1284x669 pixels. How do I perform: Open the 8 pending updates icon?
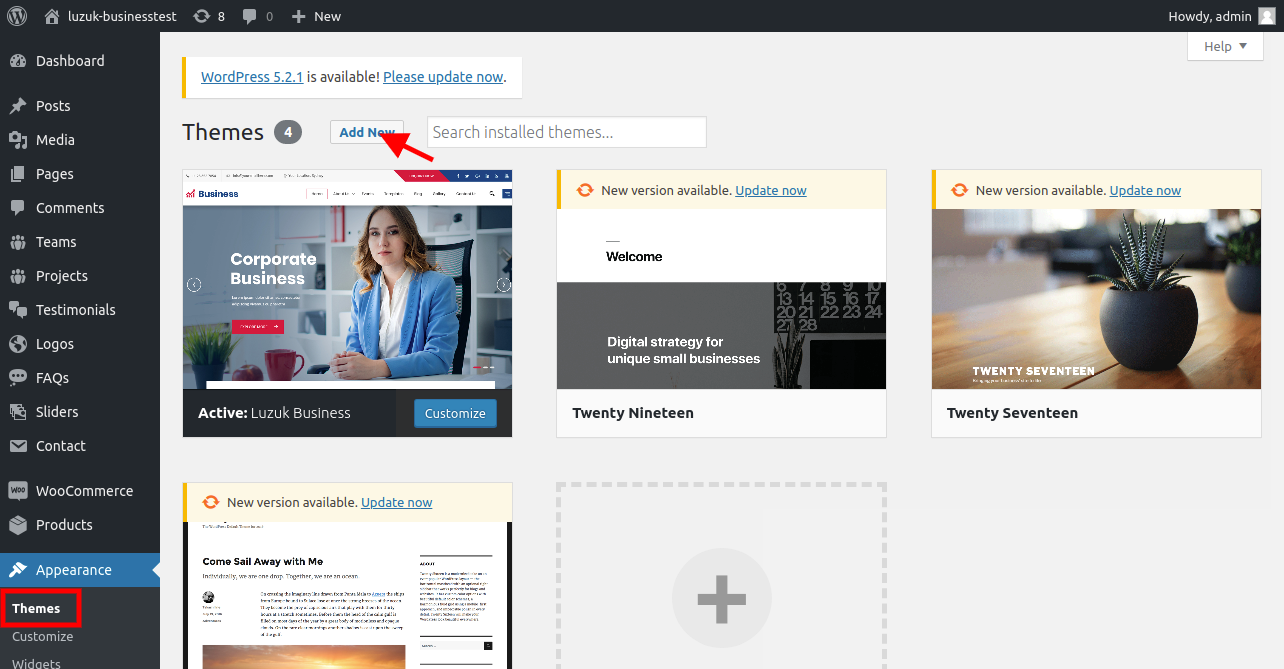[x=208, y=16]
